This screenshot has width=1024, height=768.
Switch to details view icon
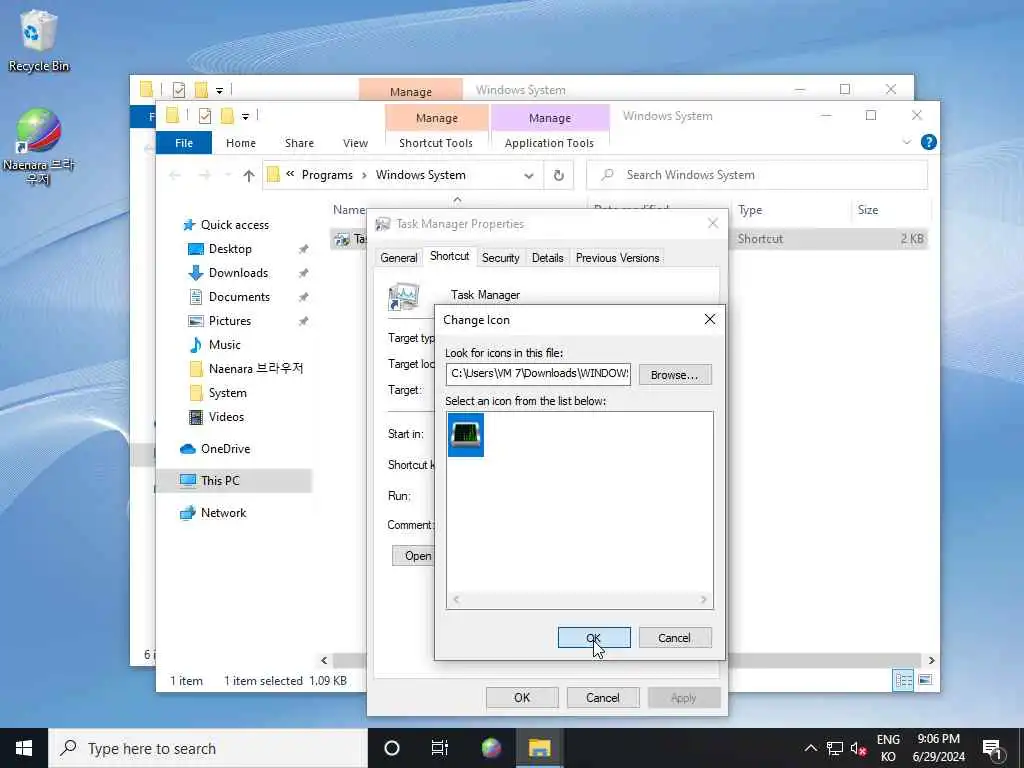(x=903, y=680)
